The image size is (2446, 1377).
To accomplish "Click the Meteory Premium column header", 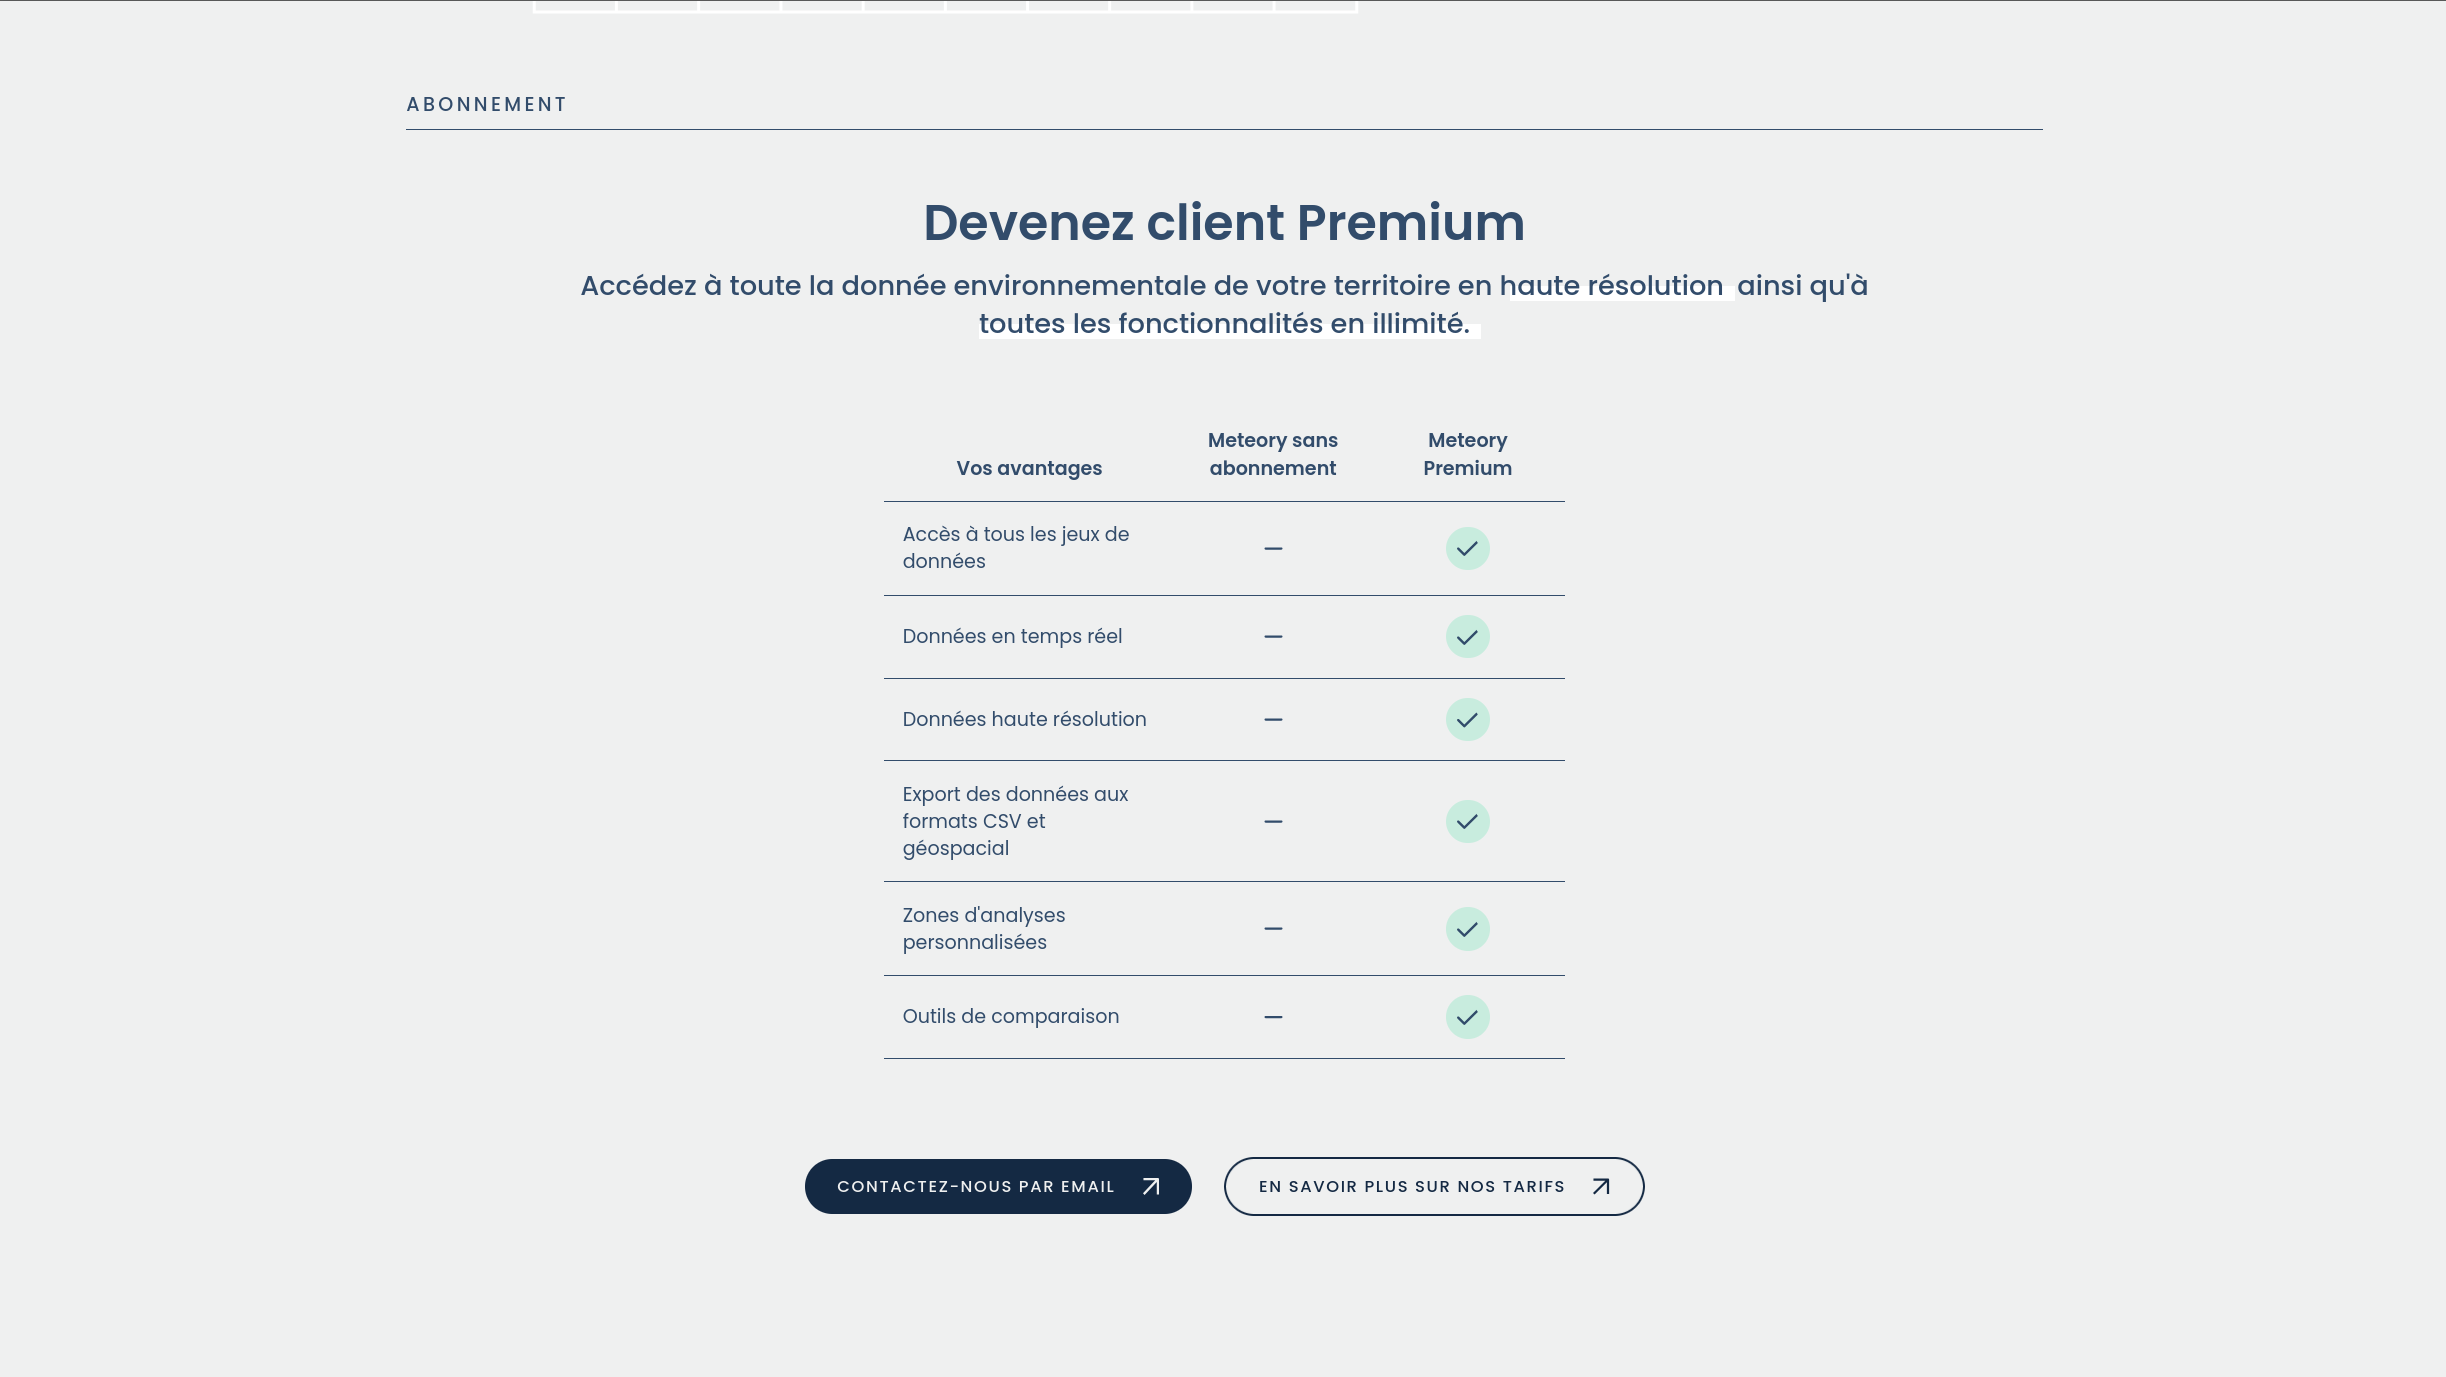I will coord(1467,454).
